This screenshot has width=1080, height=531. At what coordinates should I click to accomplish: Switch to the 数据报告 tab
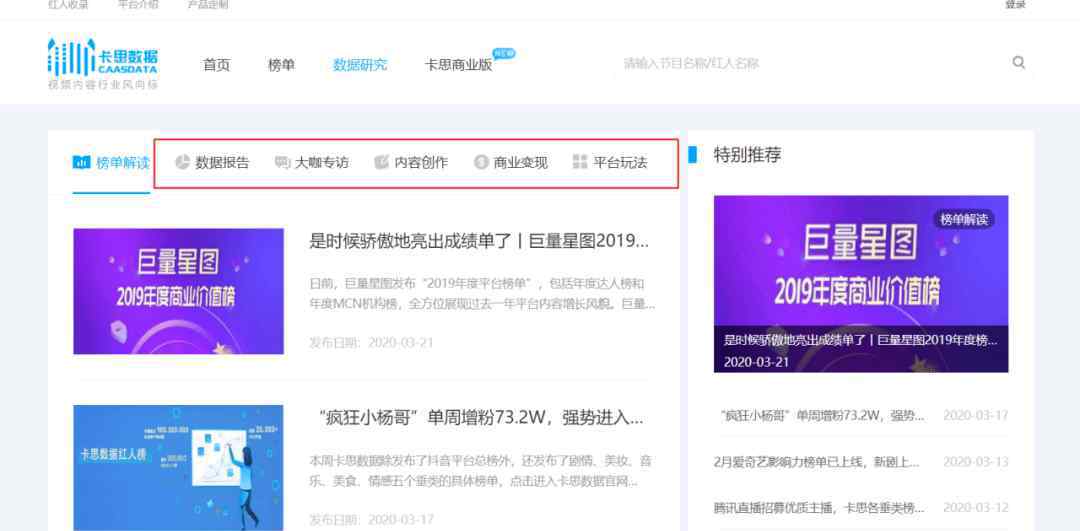(x=211, y=163)
